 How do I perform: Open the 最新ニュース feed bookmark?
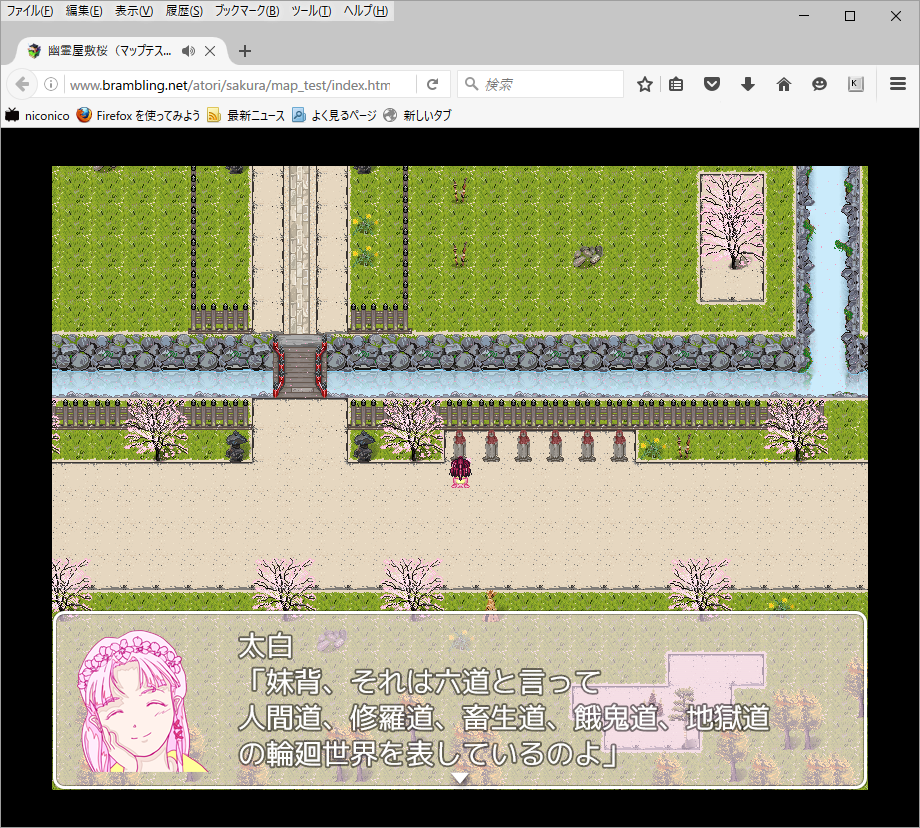246,116
